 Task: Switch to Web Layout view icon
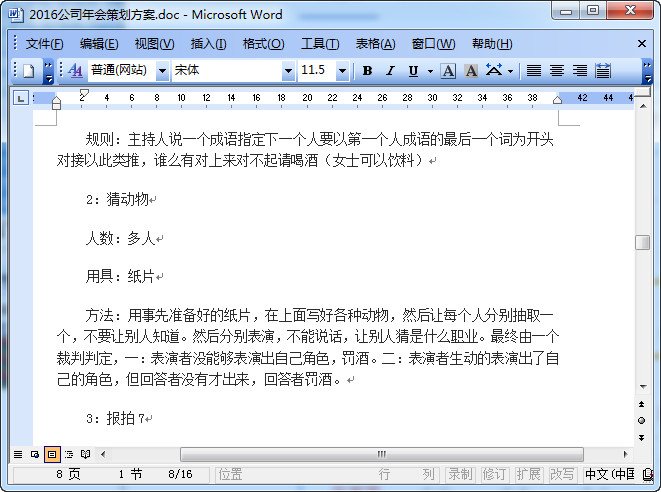click(x=35, y=454)
